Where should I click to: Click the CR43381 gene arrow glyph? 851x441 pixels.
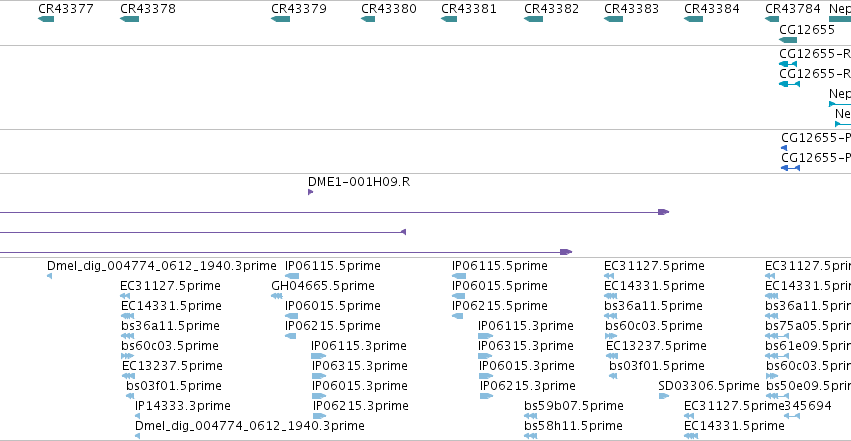tap(449, 19)
